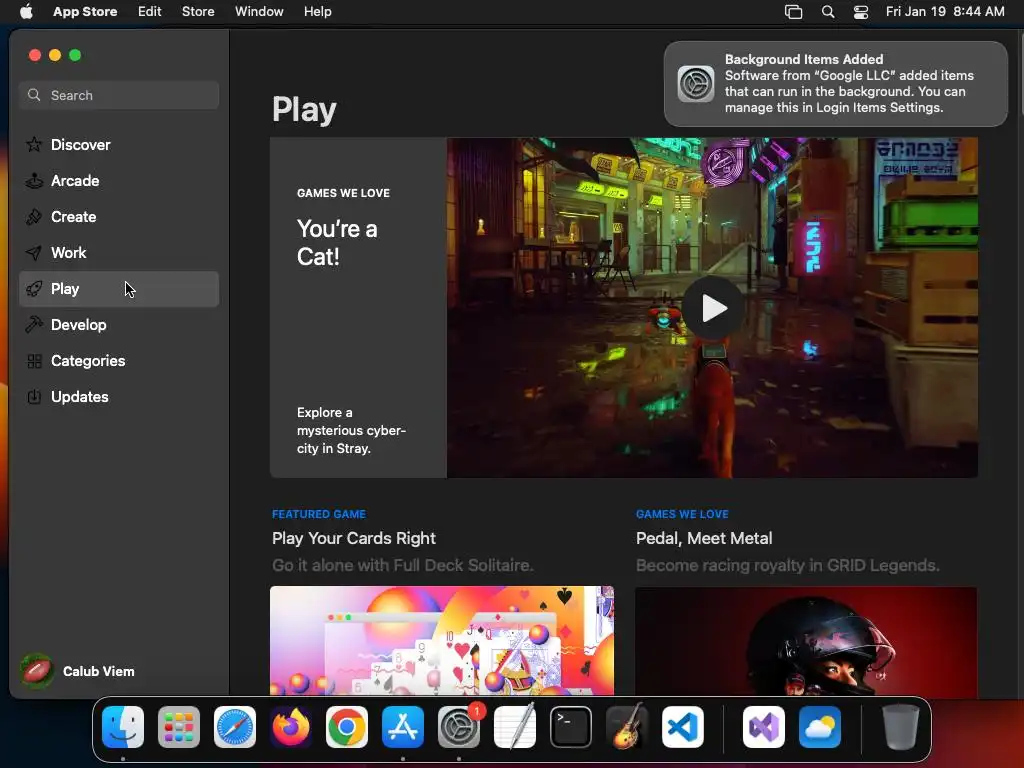Select the Create paintbrush icon

(x=34, y=217)
